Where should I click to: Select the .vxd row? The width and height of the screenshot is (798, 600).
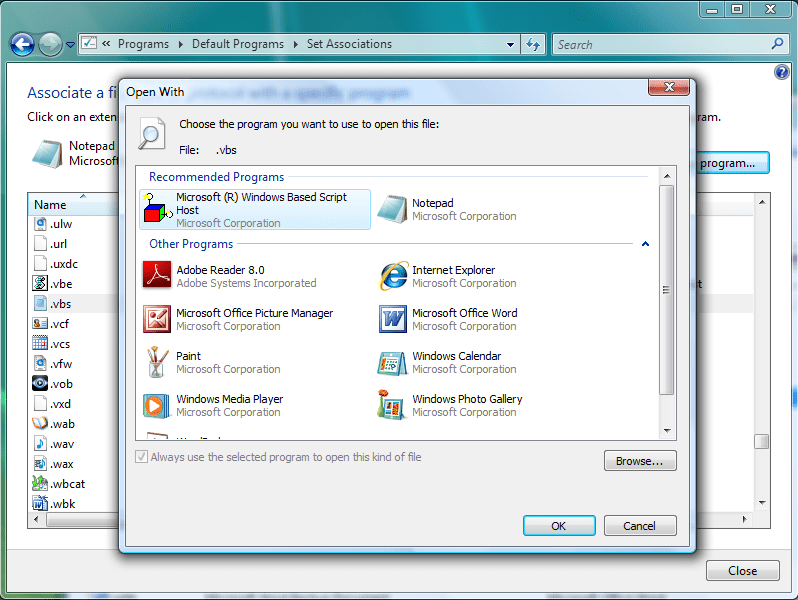pos(73,404)
